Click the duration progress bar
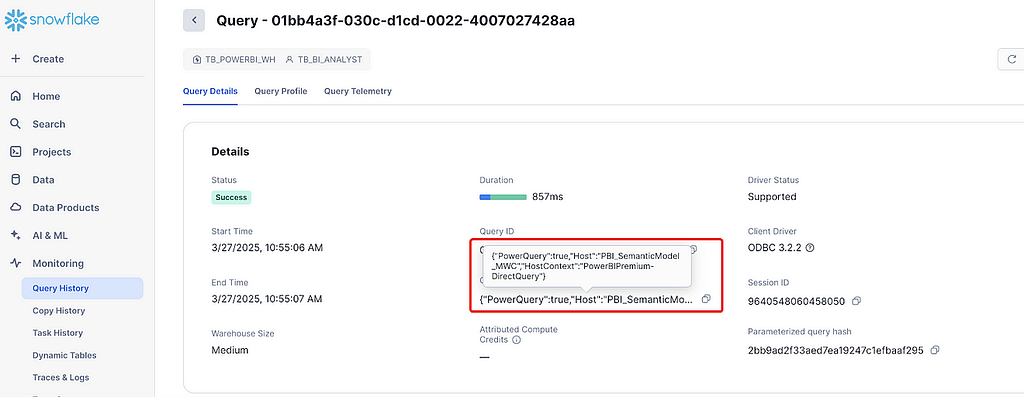 point(503,197)
